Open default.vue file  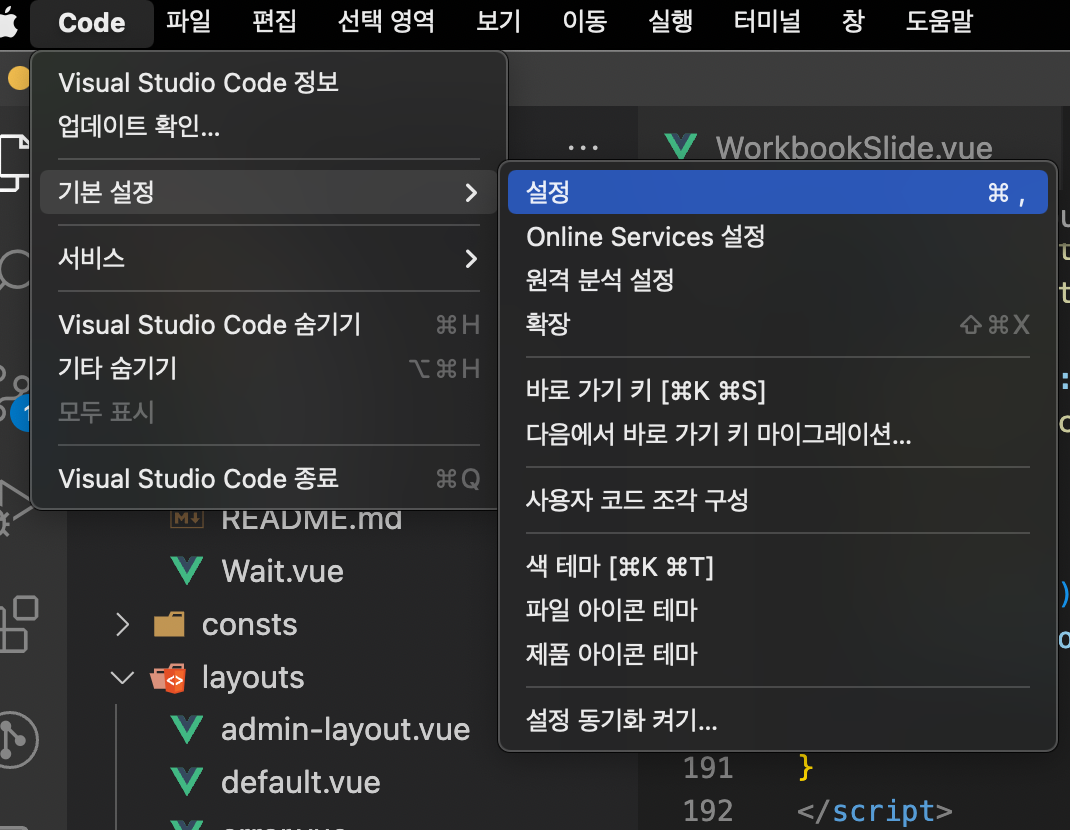click(x=301, y=782)
